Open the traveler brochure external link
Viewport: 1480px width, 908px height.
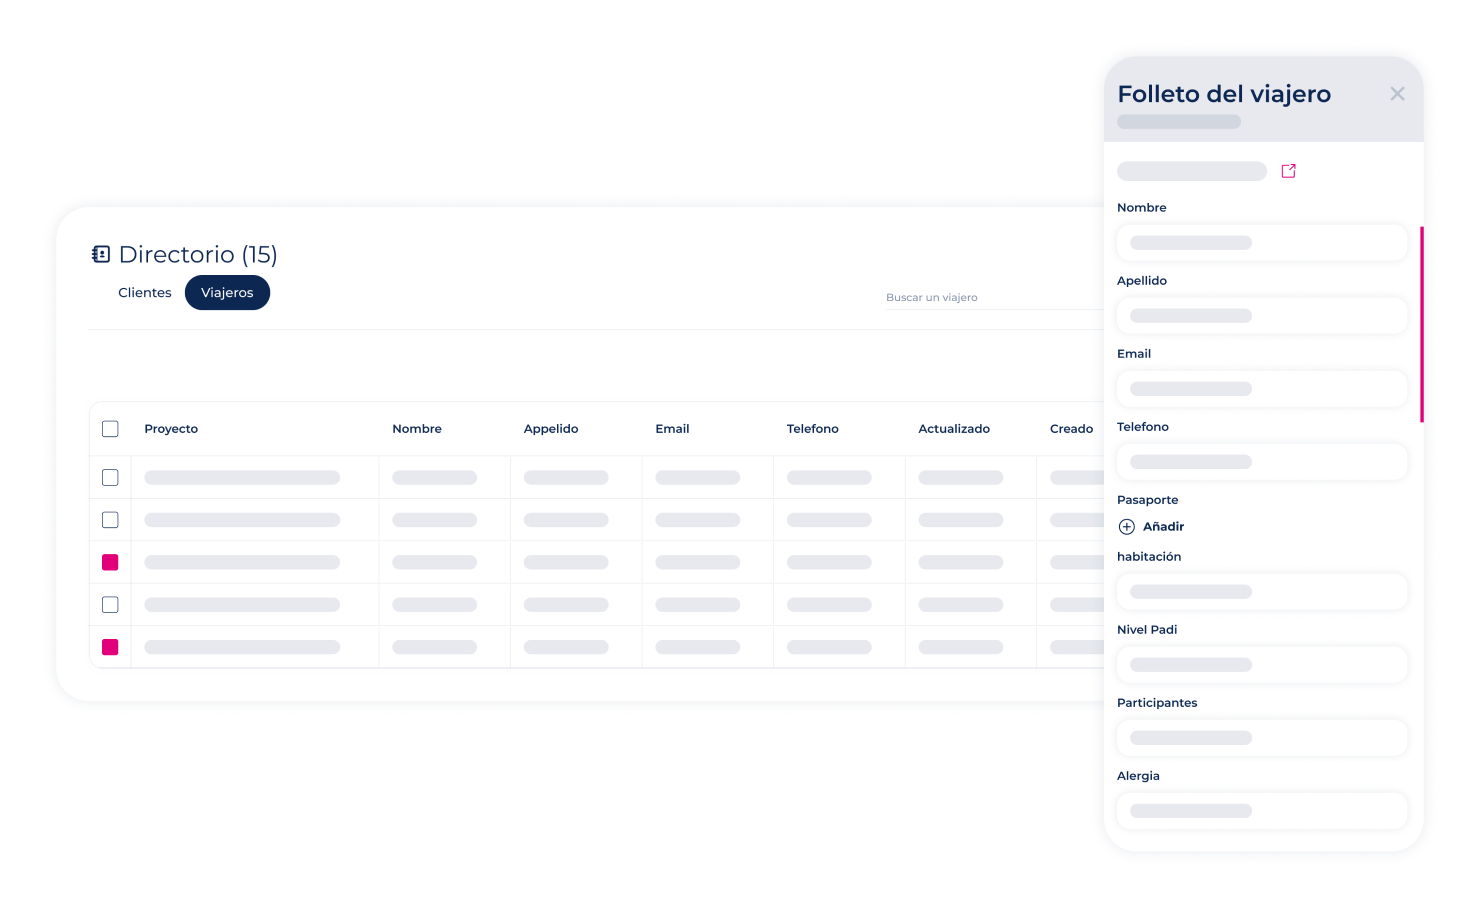click(1288, 170)
